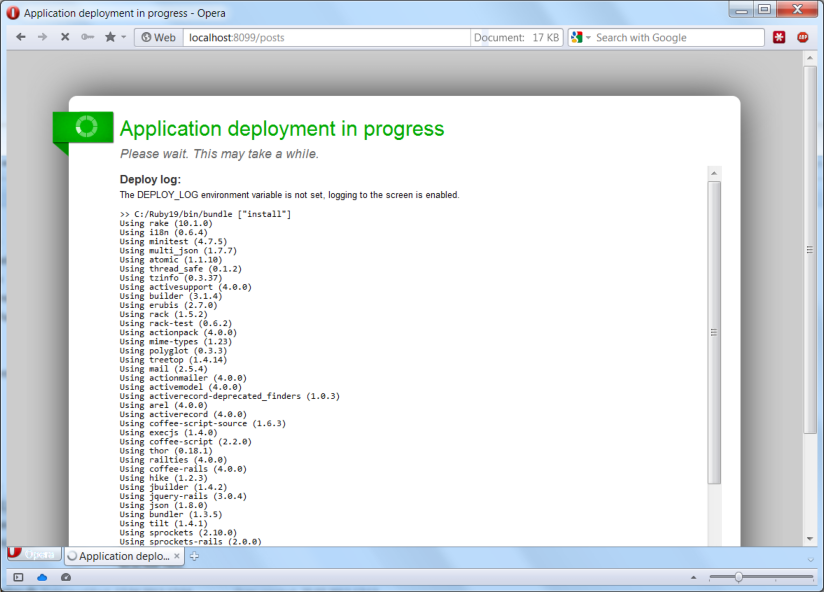824x592 pixels.
Task: Open the Opera menu button
Action: pyautogui.click(x=30, y=555)
